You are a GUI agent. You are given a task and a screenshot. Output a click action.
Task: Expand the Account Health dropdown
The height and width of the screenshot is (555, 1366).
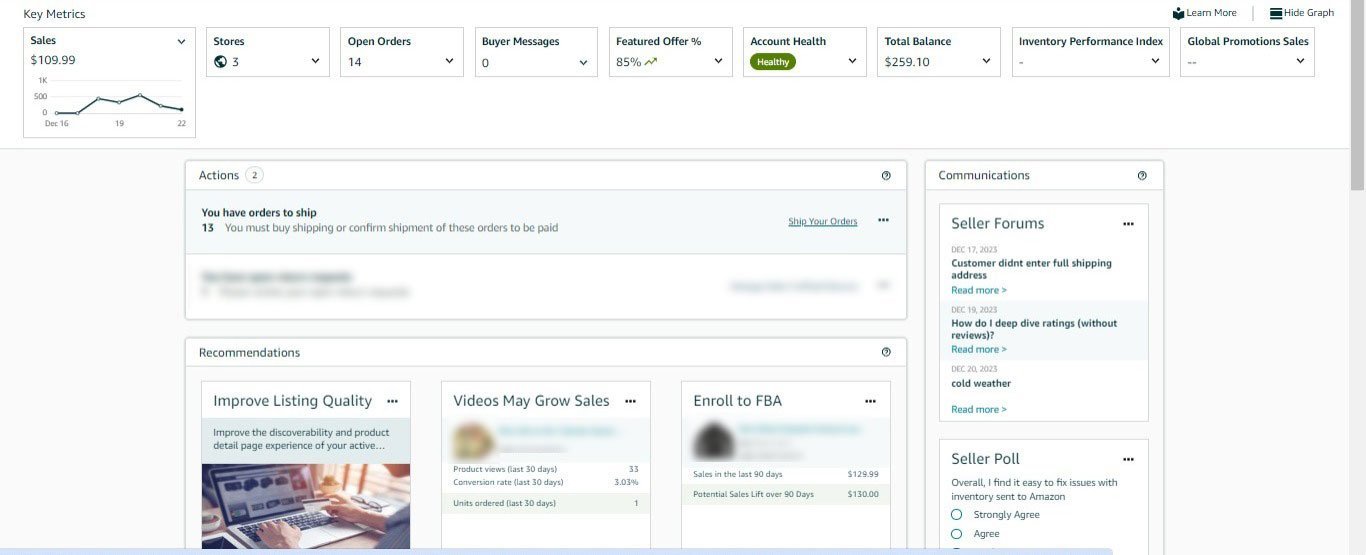point(852,61)
